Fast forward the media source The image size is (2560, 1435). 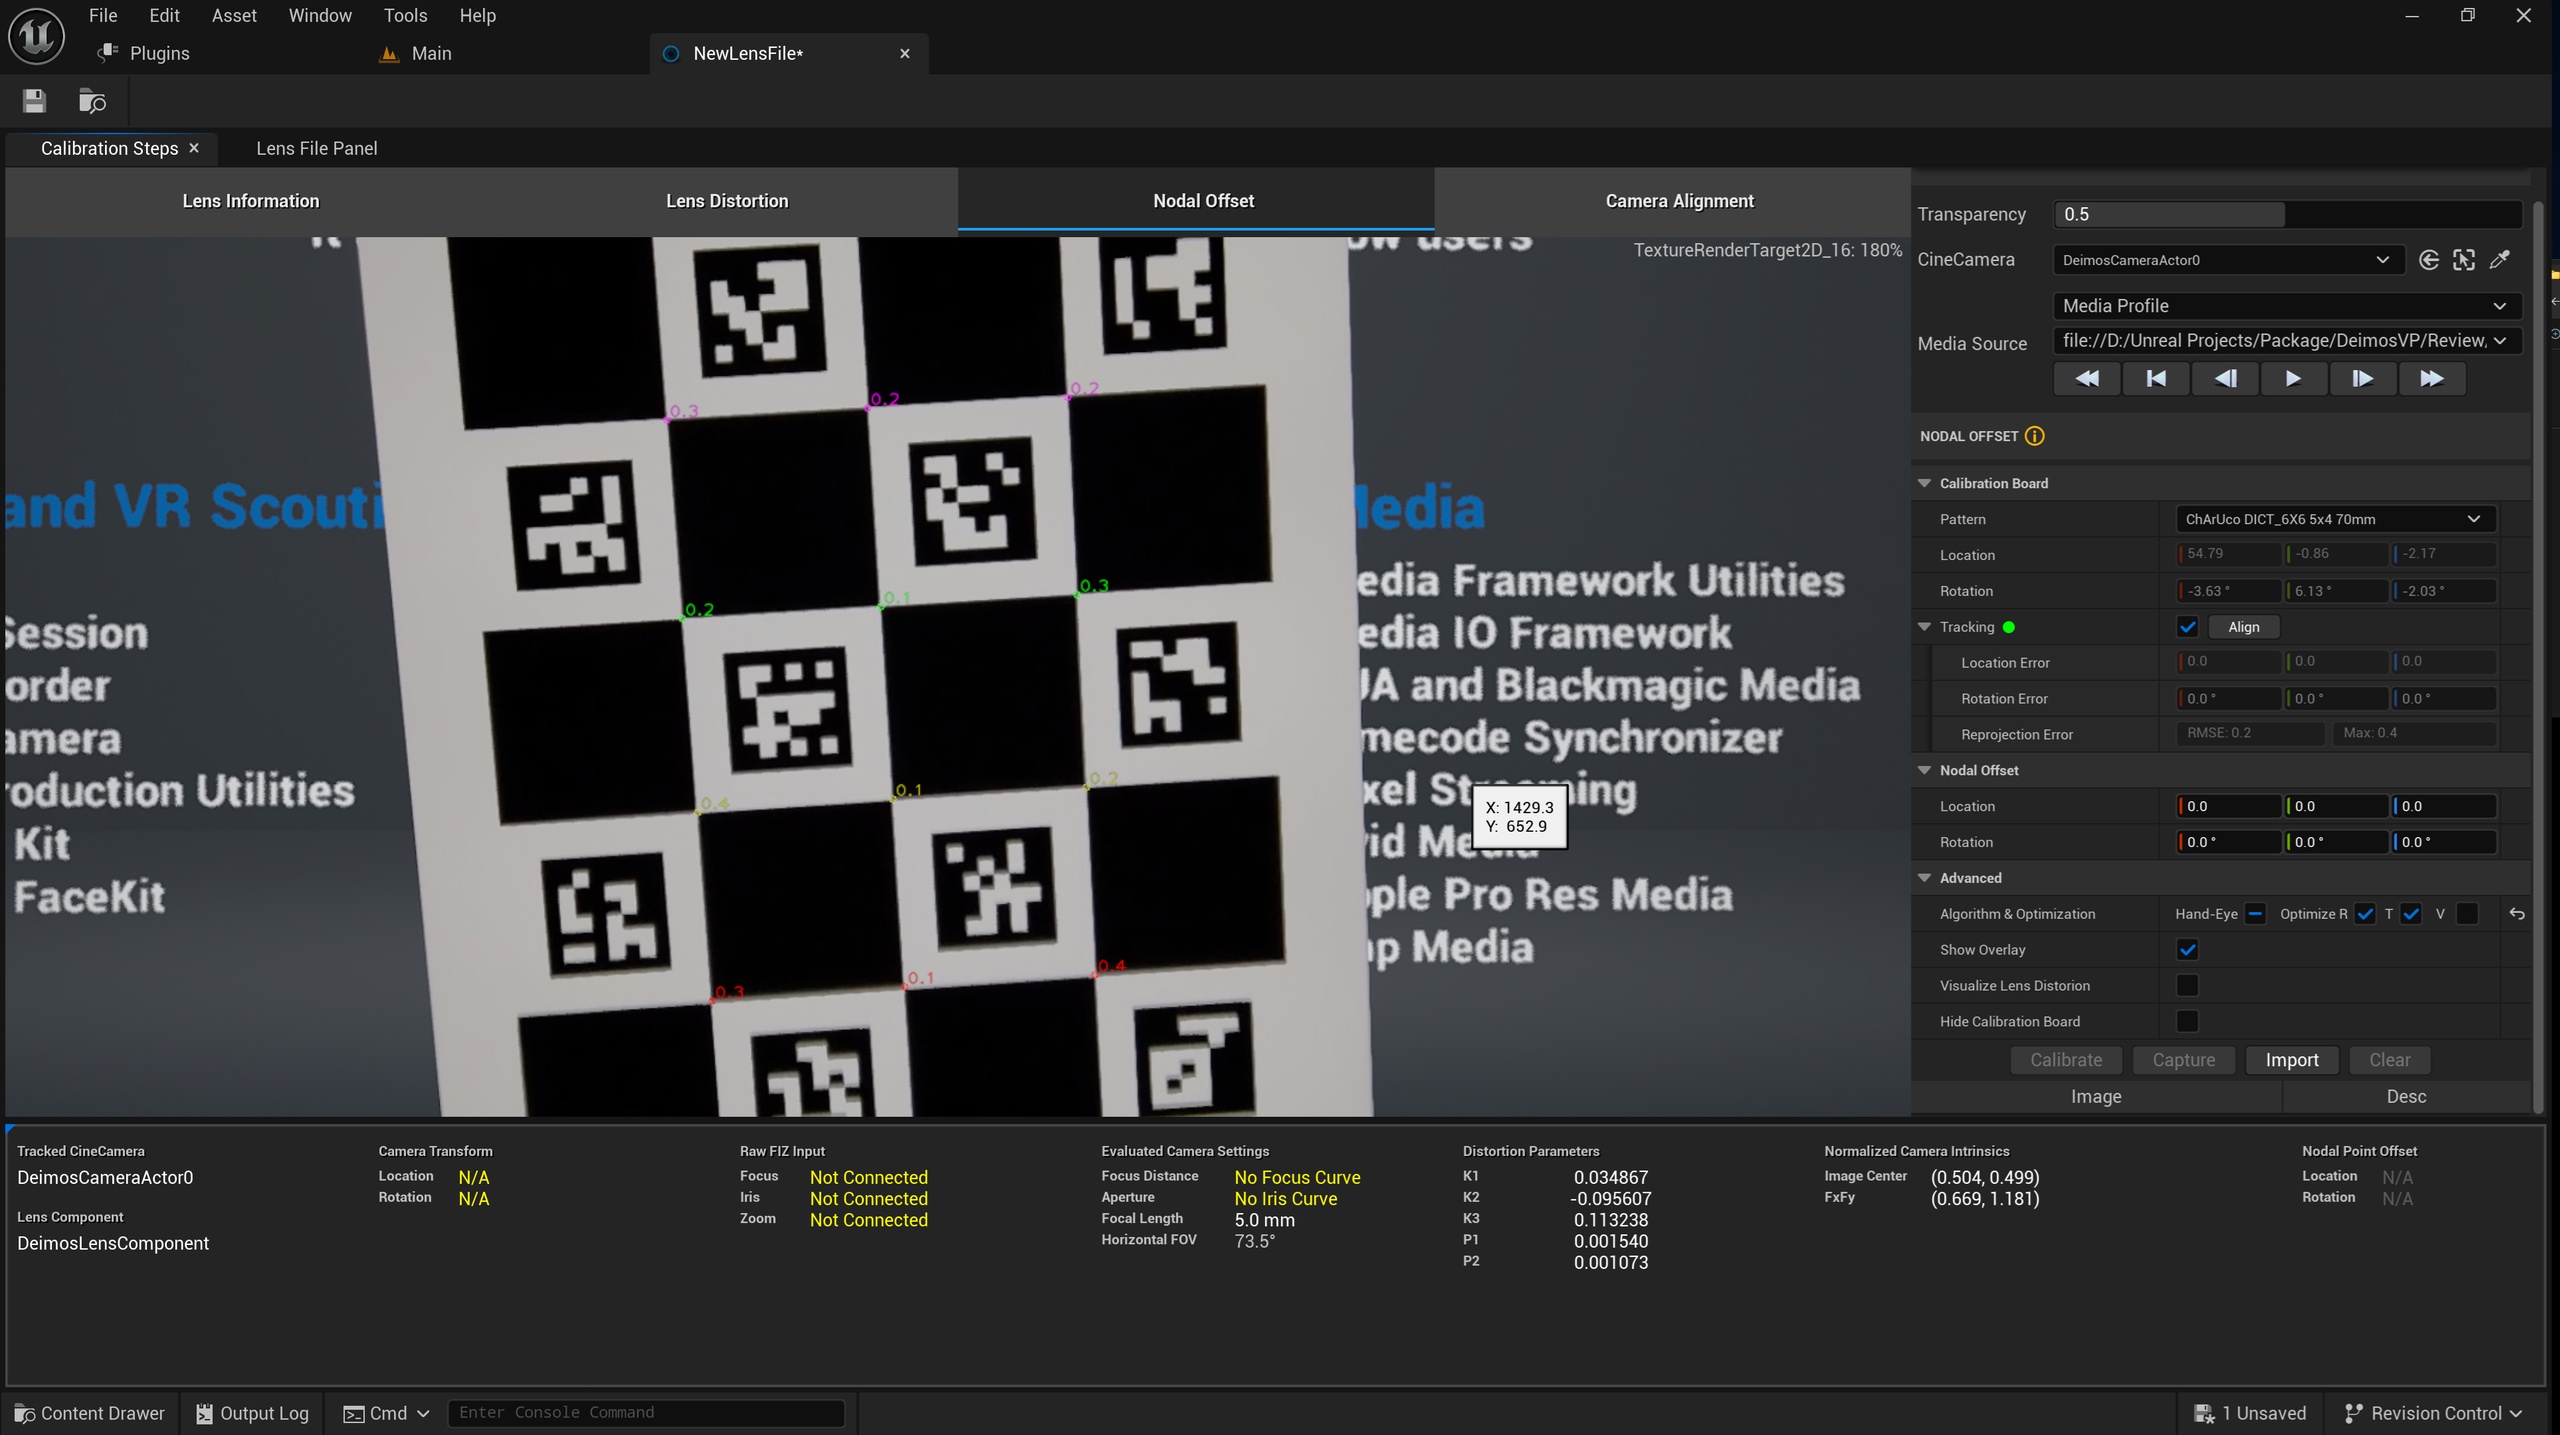pyautogui.click(x=2432, y=379)
